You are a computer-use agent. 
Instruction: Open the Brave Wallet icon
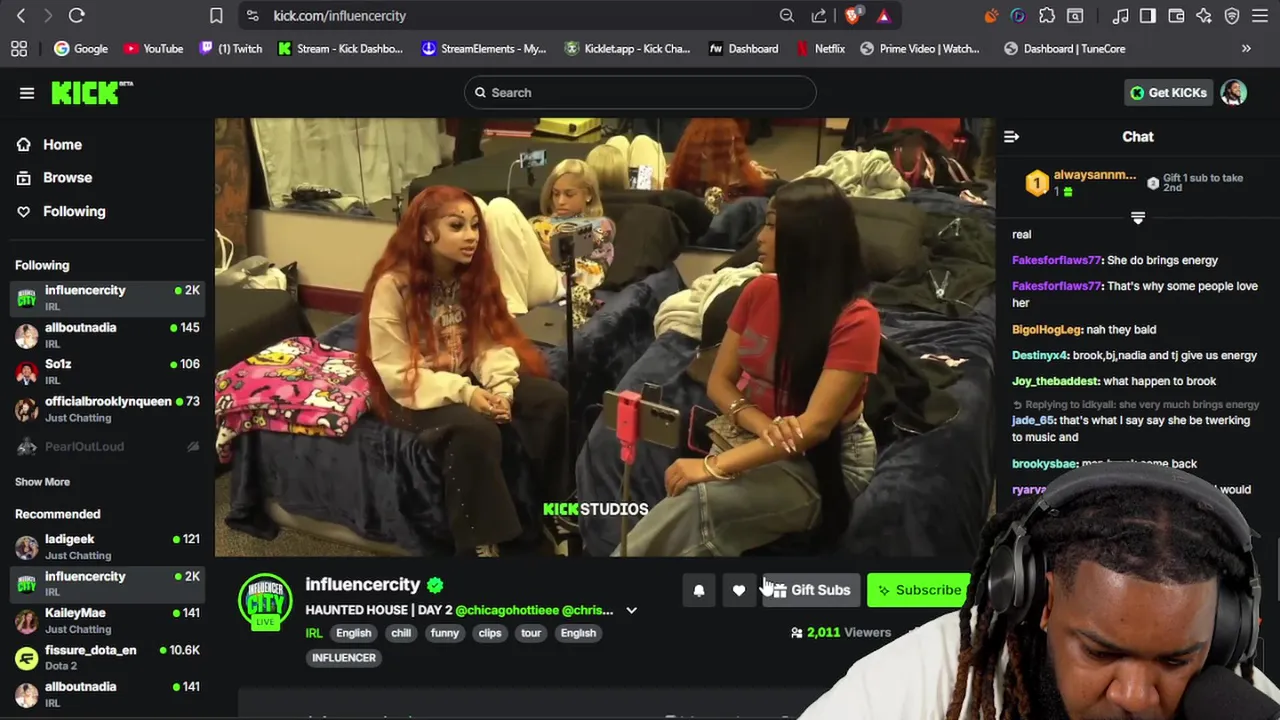tap(1176, 16)
